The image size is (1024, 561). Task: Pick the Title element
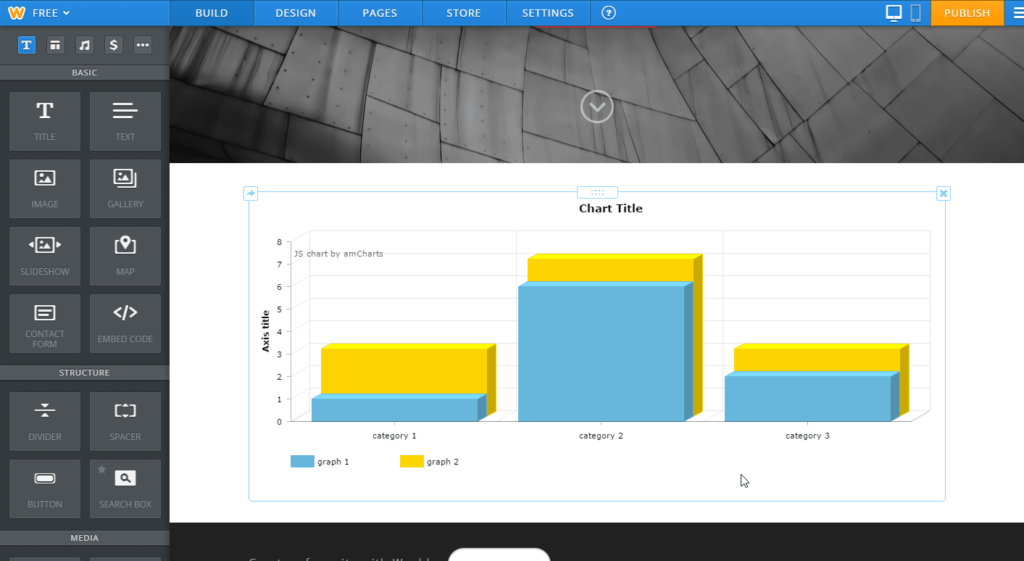(x=45, y=121)
